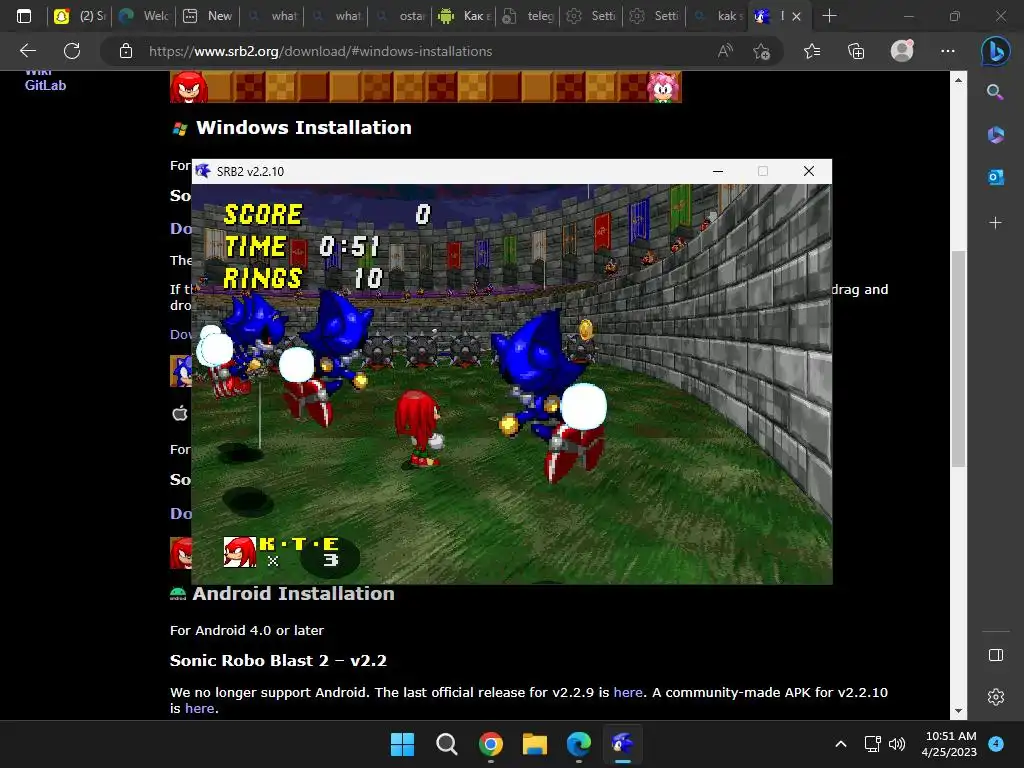View site information lock icon
The height and width of the screenshot is (768, 1024).
click(x=126, y=51)
